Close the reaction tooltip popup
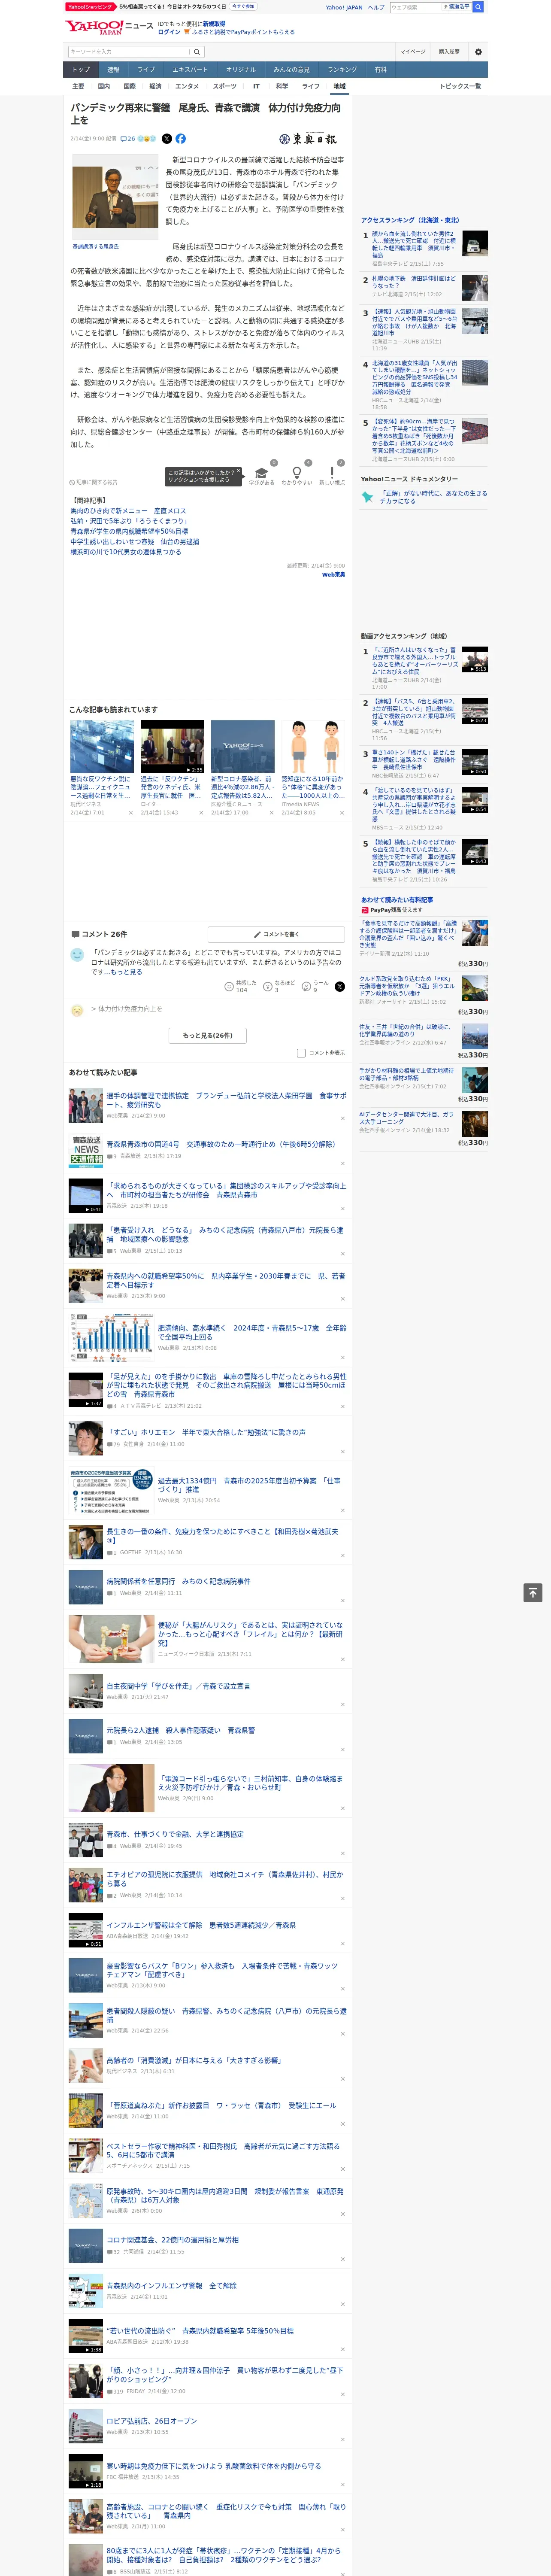Image resolution: width=551 pixels, height=2576 pixels. [x=239, y=472]
